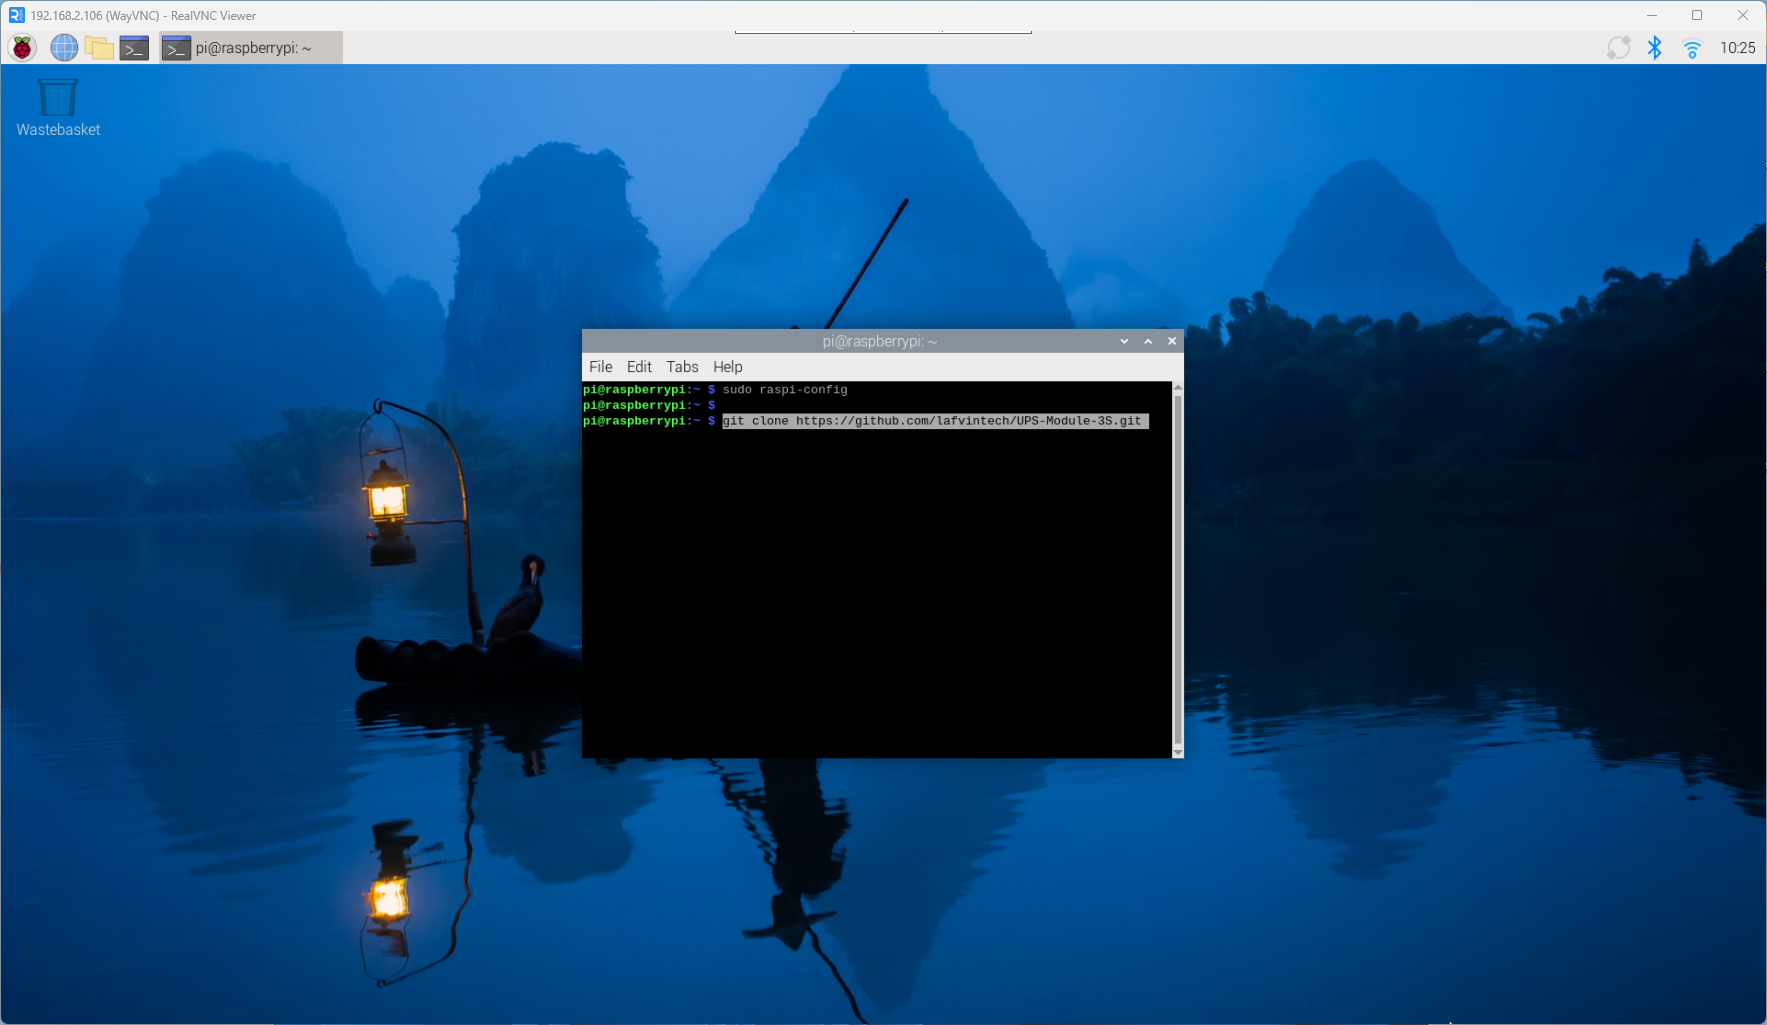The width and height of the screenshot is (1767, 1025).
Task: Maximize the terminal with the up chevron
Action: (1148, 341)
